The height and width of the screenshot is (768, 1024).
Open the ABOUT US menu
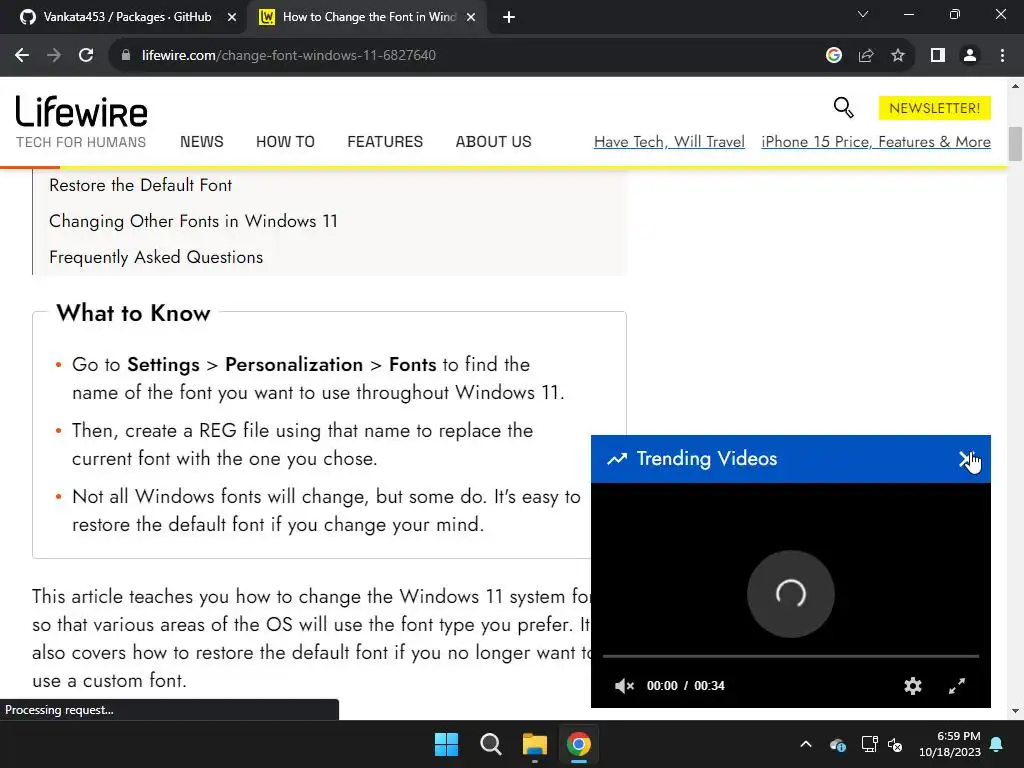(x=494, y=142)
